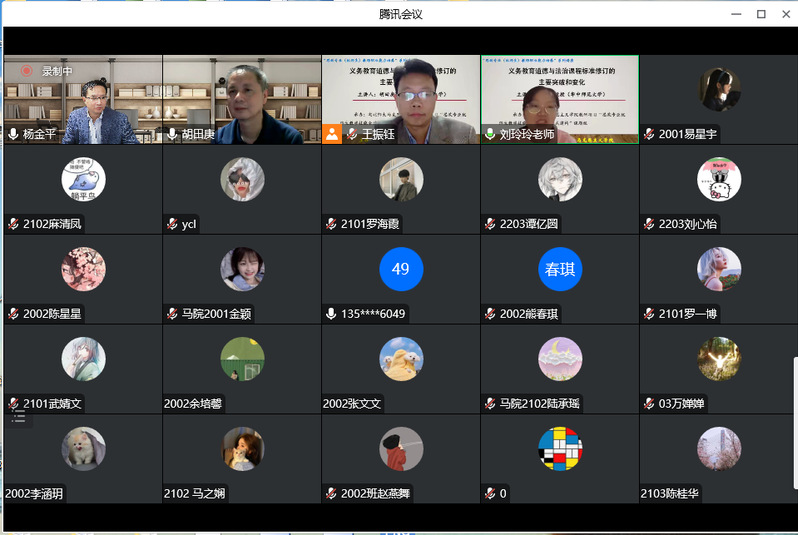Viewport: 798px width, 535px height.
Task: Click the microphone icon beside 135****6049
Action: 331,314
